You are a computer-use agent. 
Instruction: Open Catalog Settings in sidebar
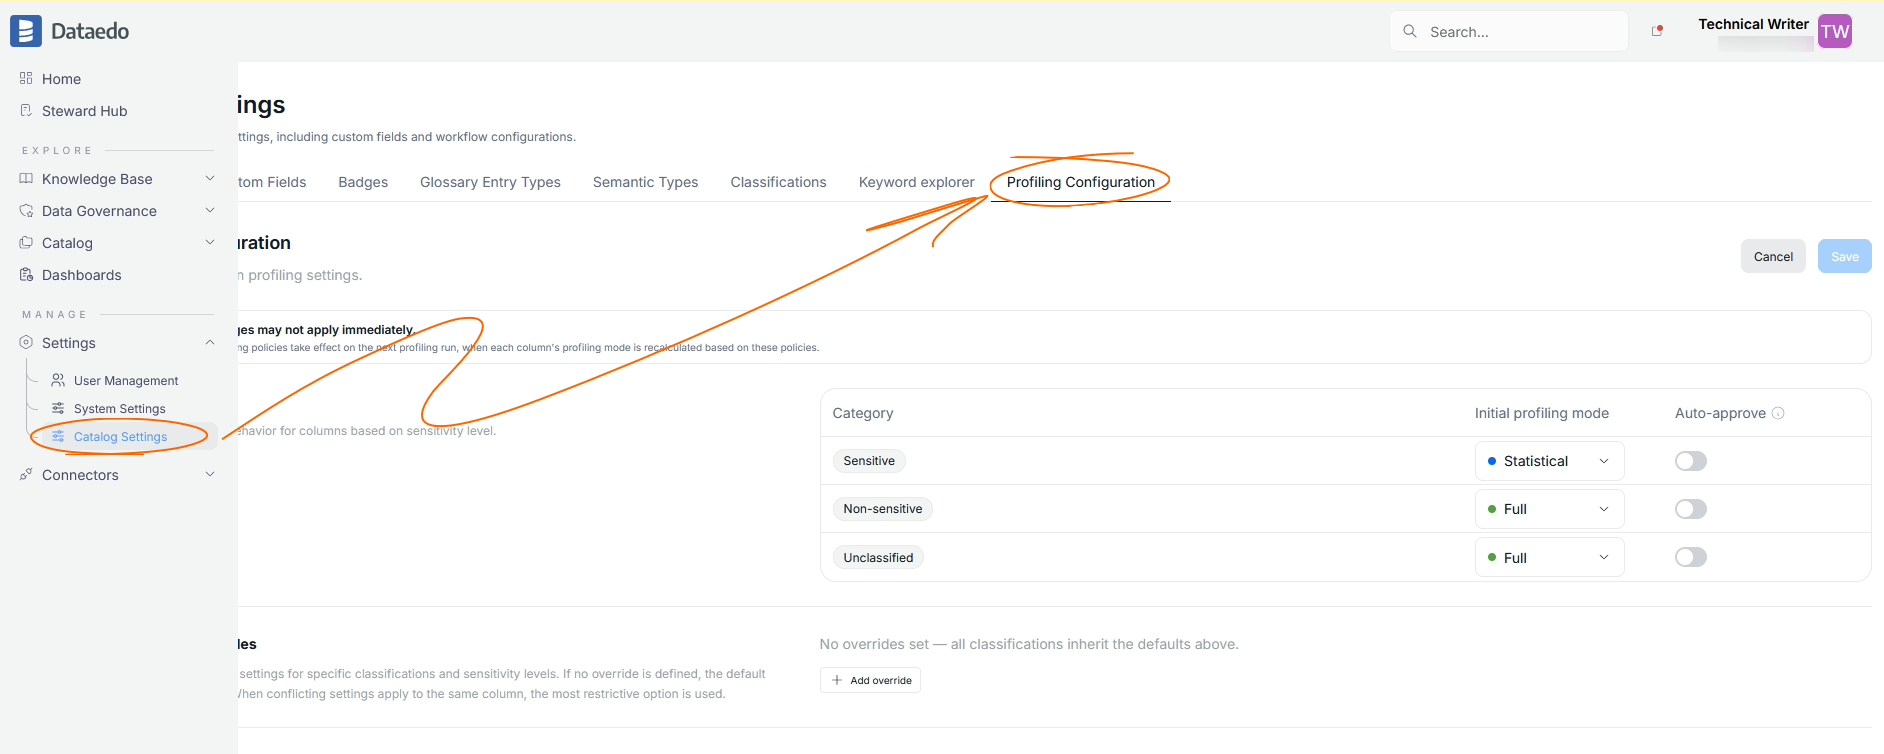(120, 437)
